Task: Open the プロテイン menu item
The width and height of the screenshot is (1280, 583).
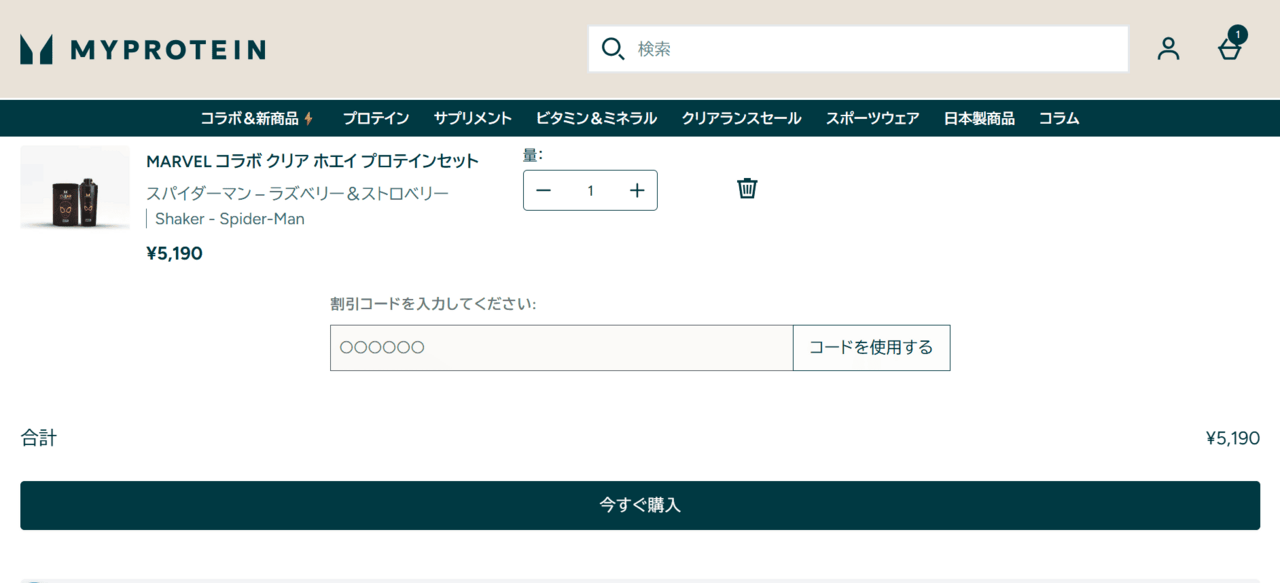Action: point(376,118)
